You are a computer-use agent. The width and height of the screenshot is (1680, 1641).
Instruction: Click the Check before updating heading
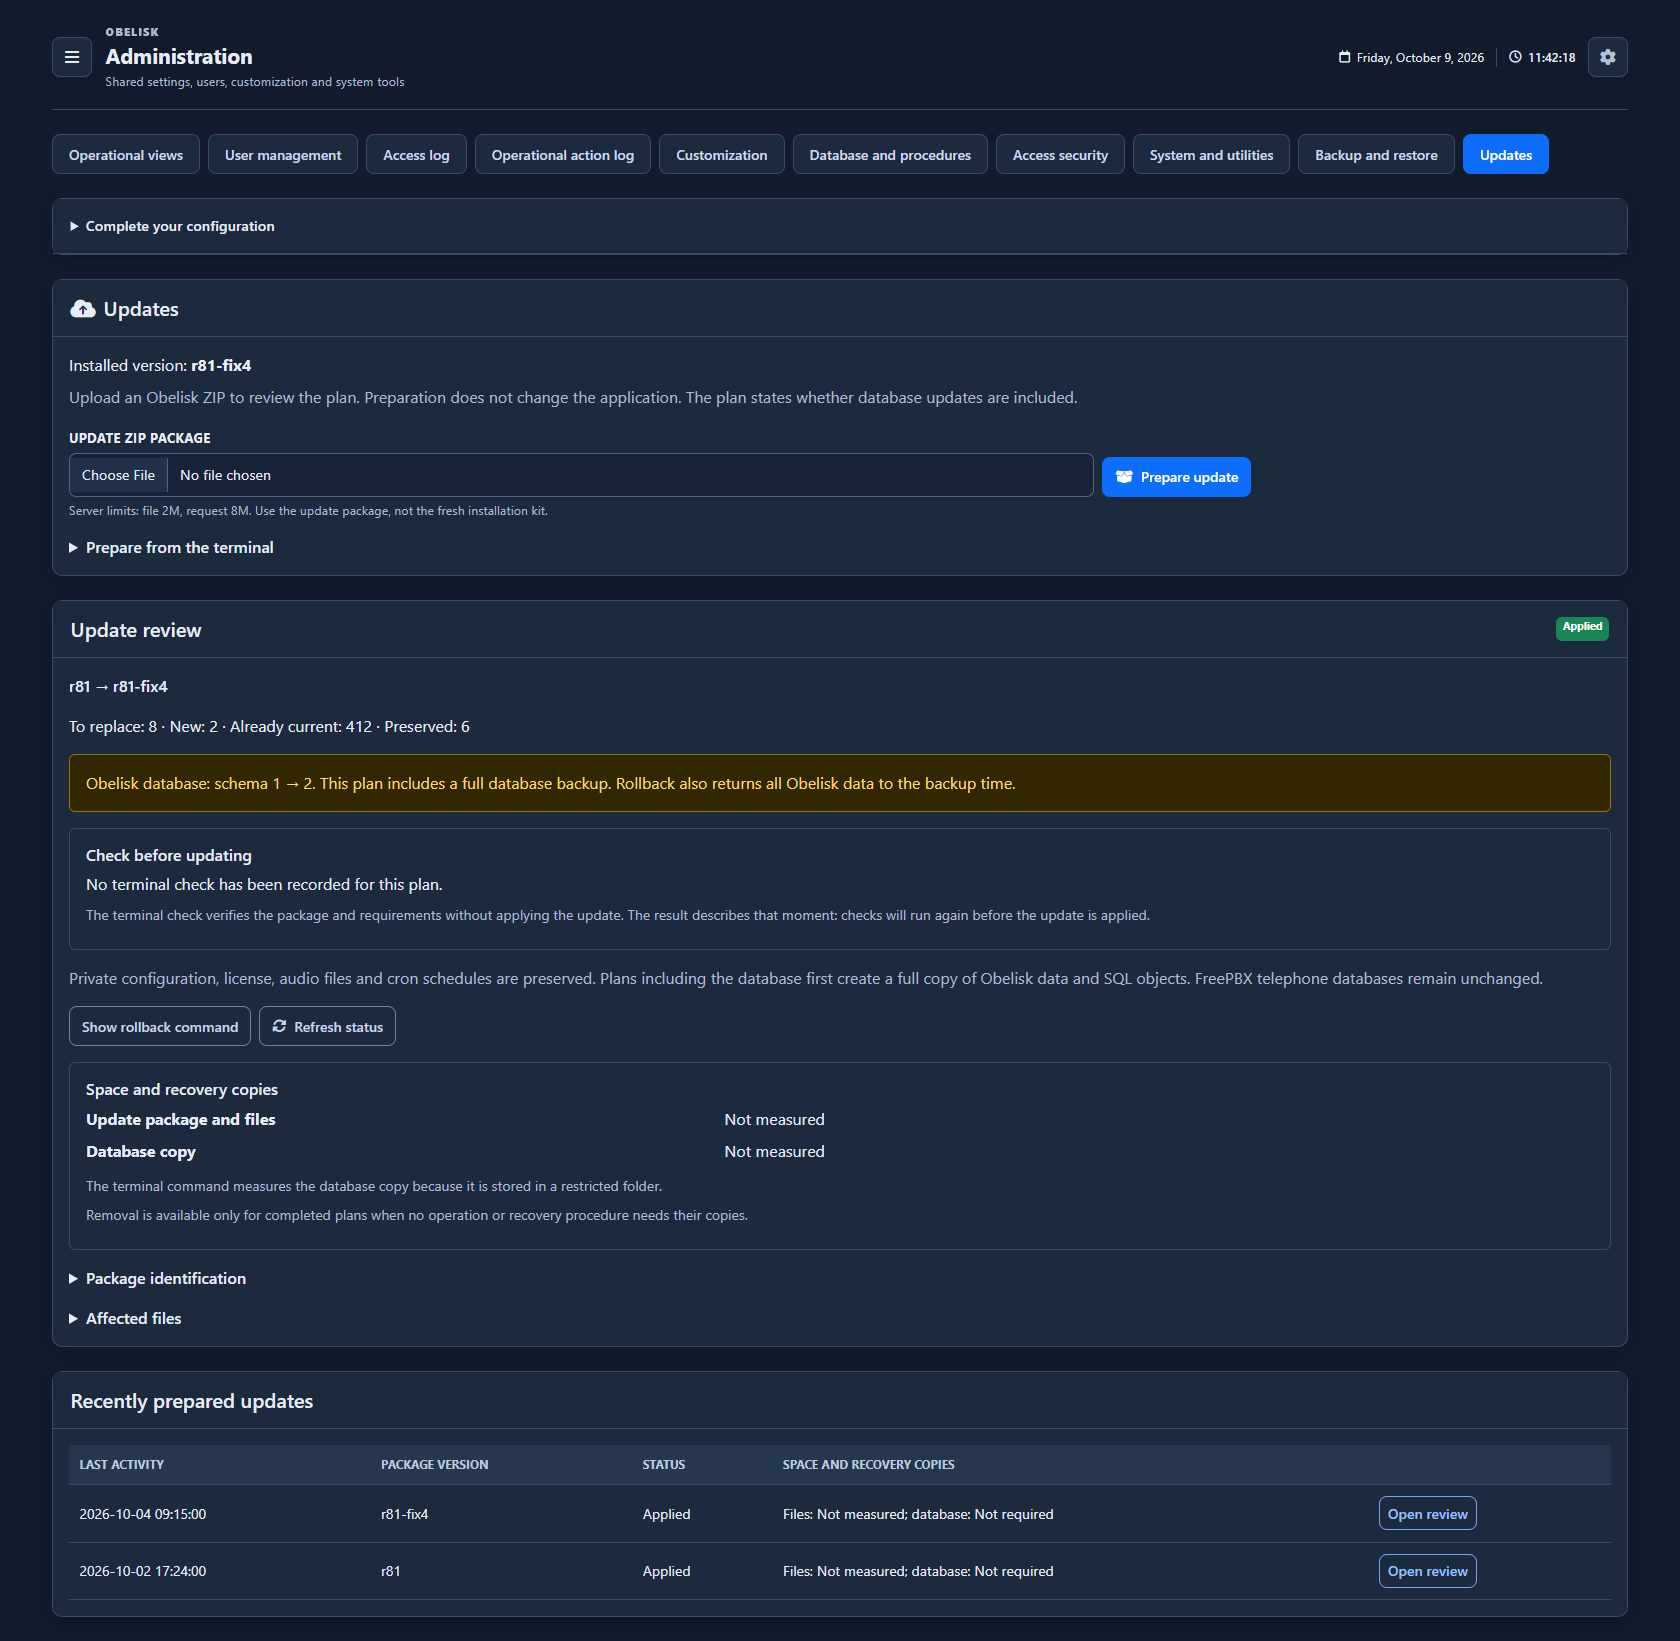tap(169, 856)
